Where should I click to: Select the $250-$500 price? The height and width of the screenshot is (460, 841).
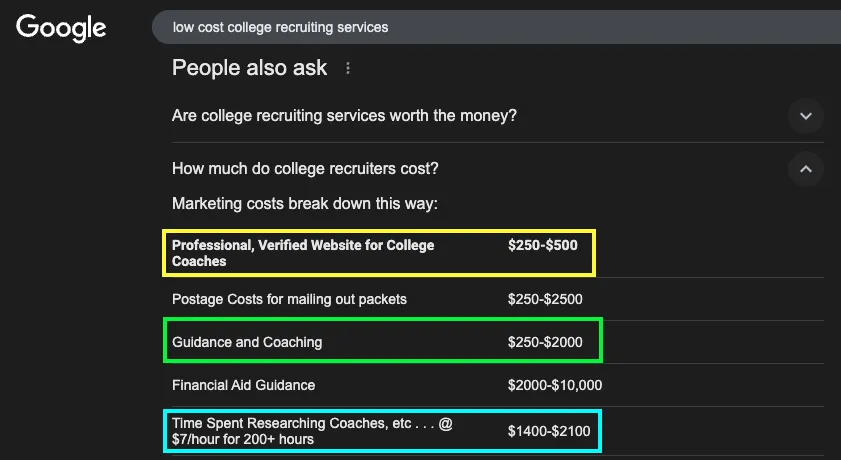[543, 245]
